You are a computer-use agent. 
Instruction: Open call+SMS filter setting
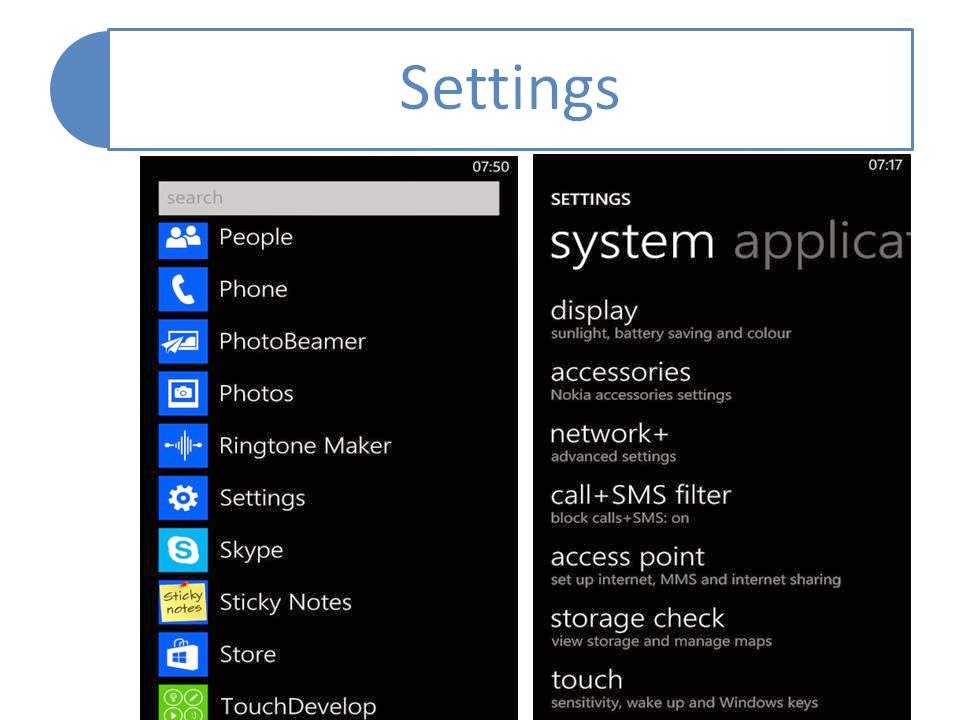(640, 504)
